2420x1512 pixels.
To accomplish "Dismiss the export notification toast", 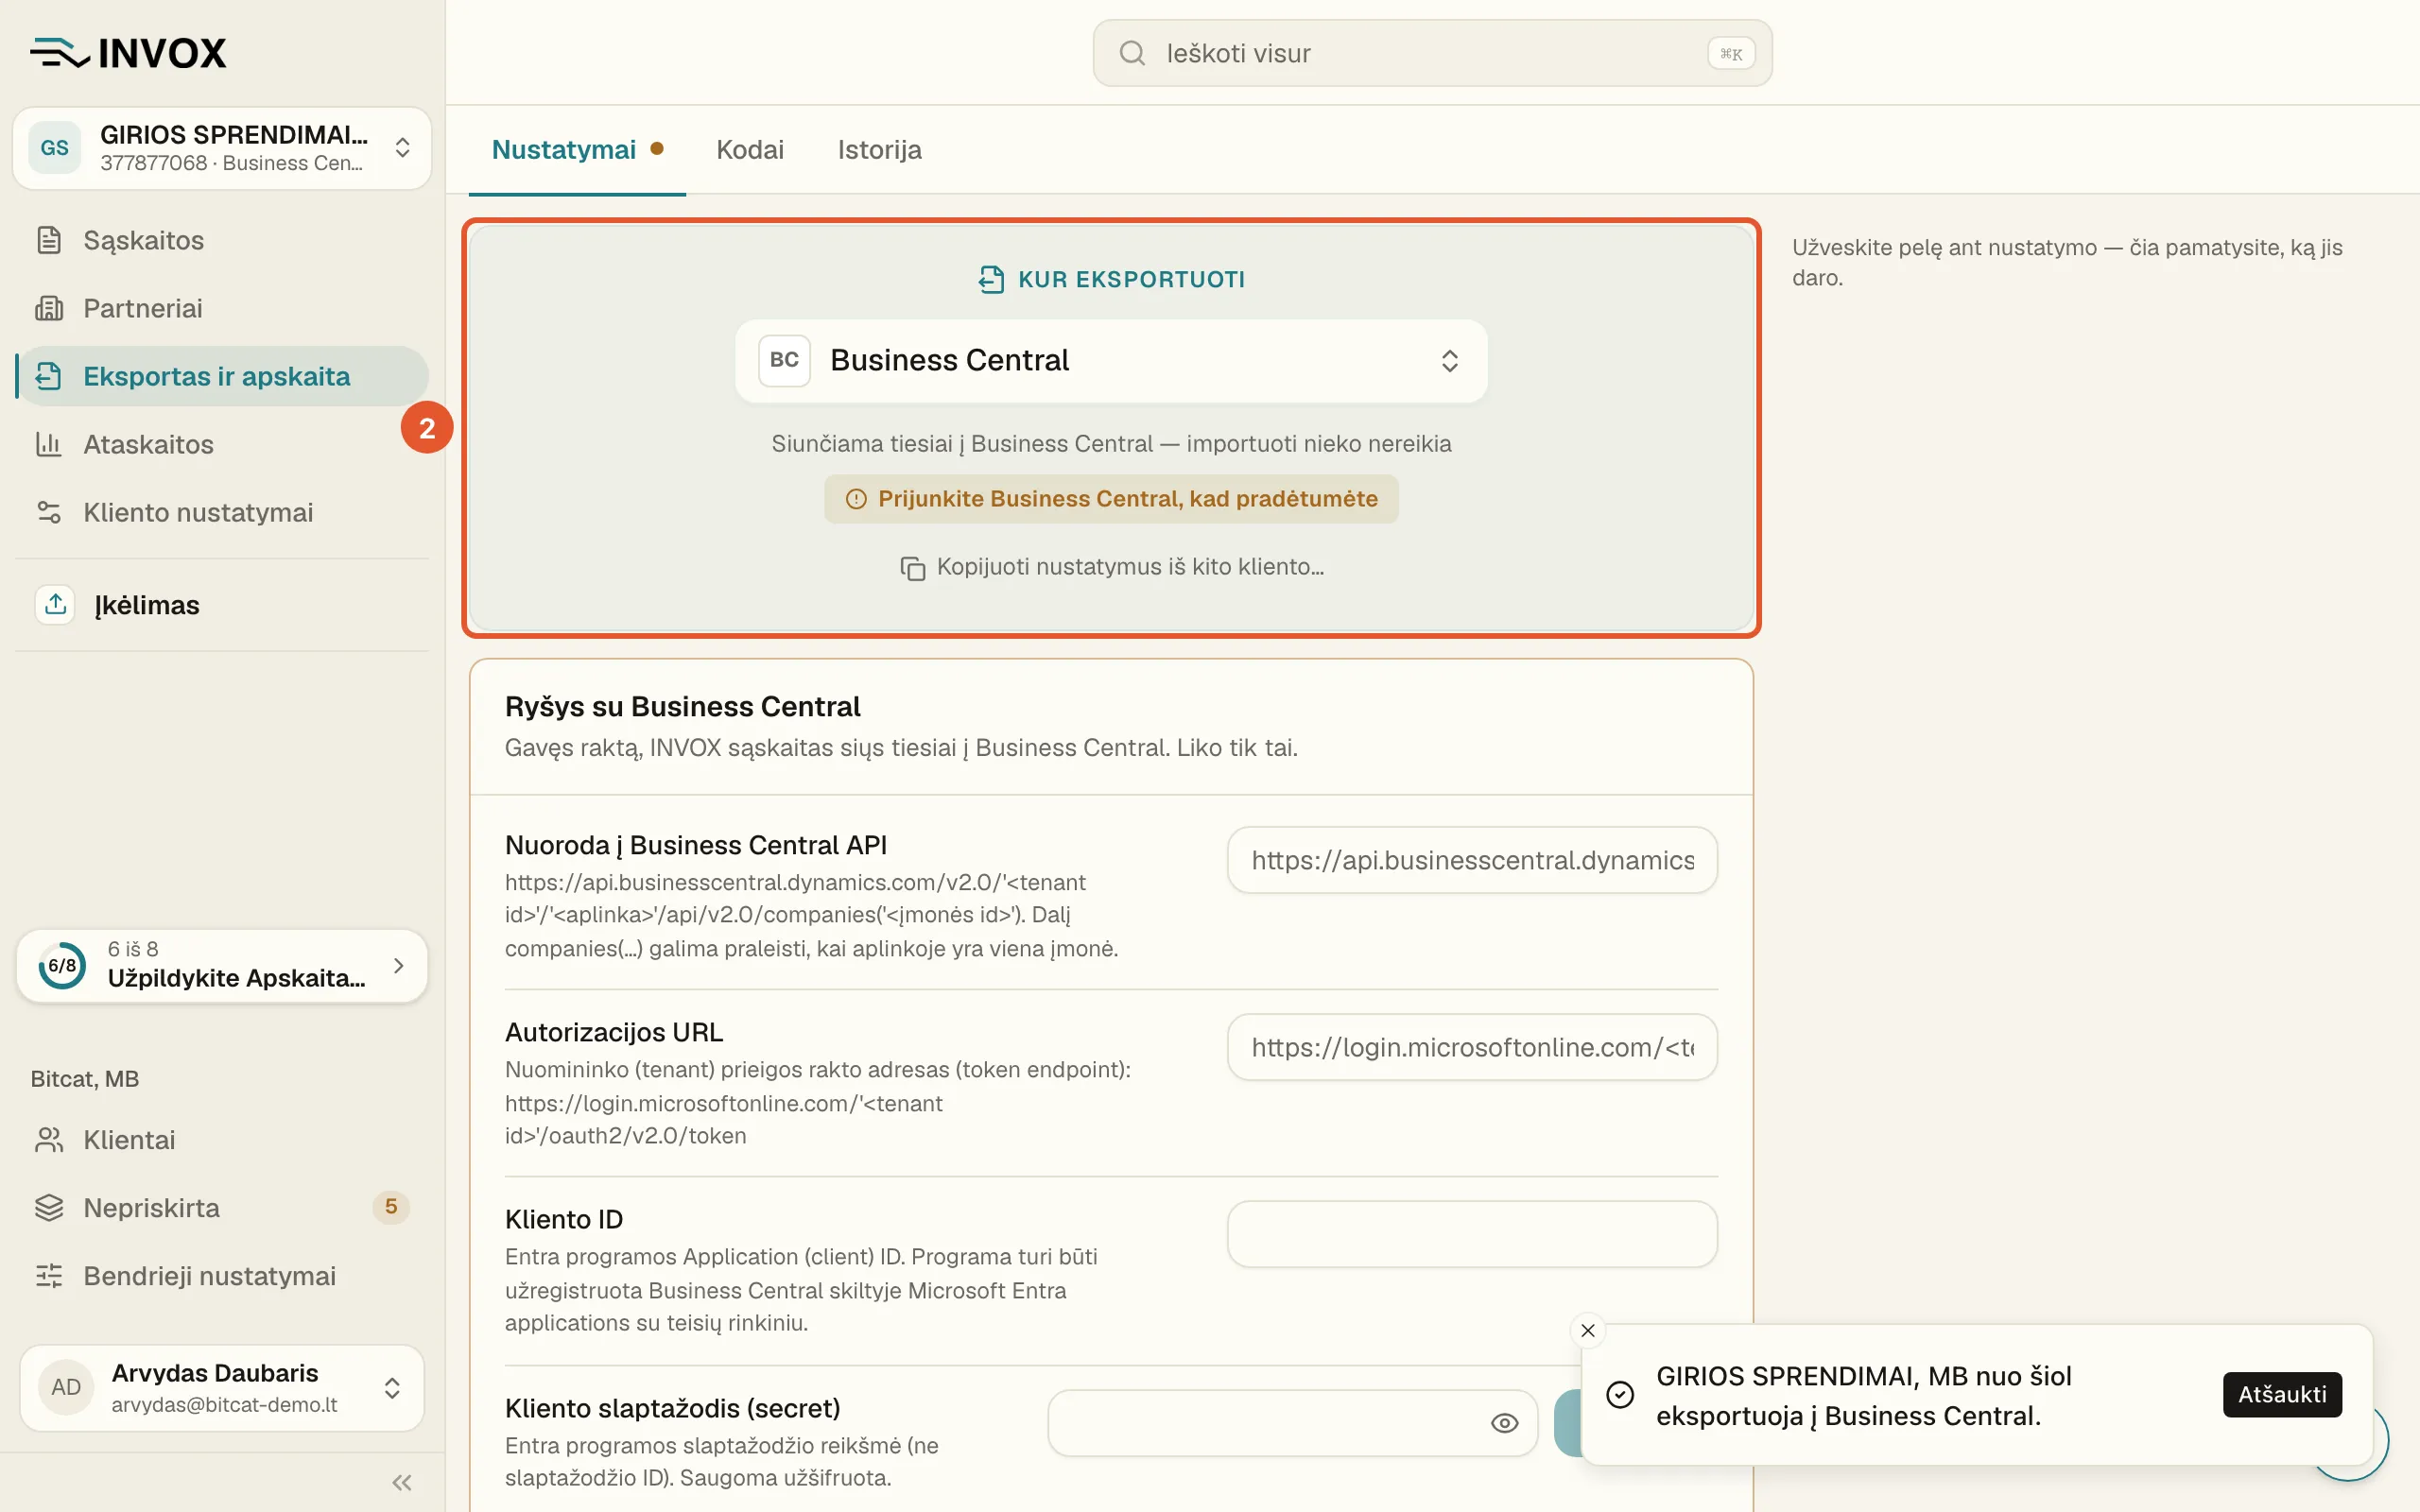I will [1588, 1330].
